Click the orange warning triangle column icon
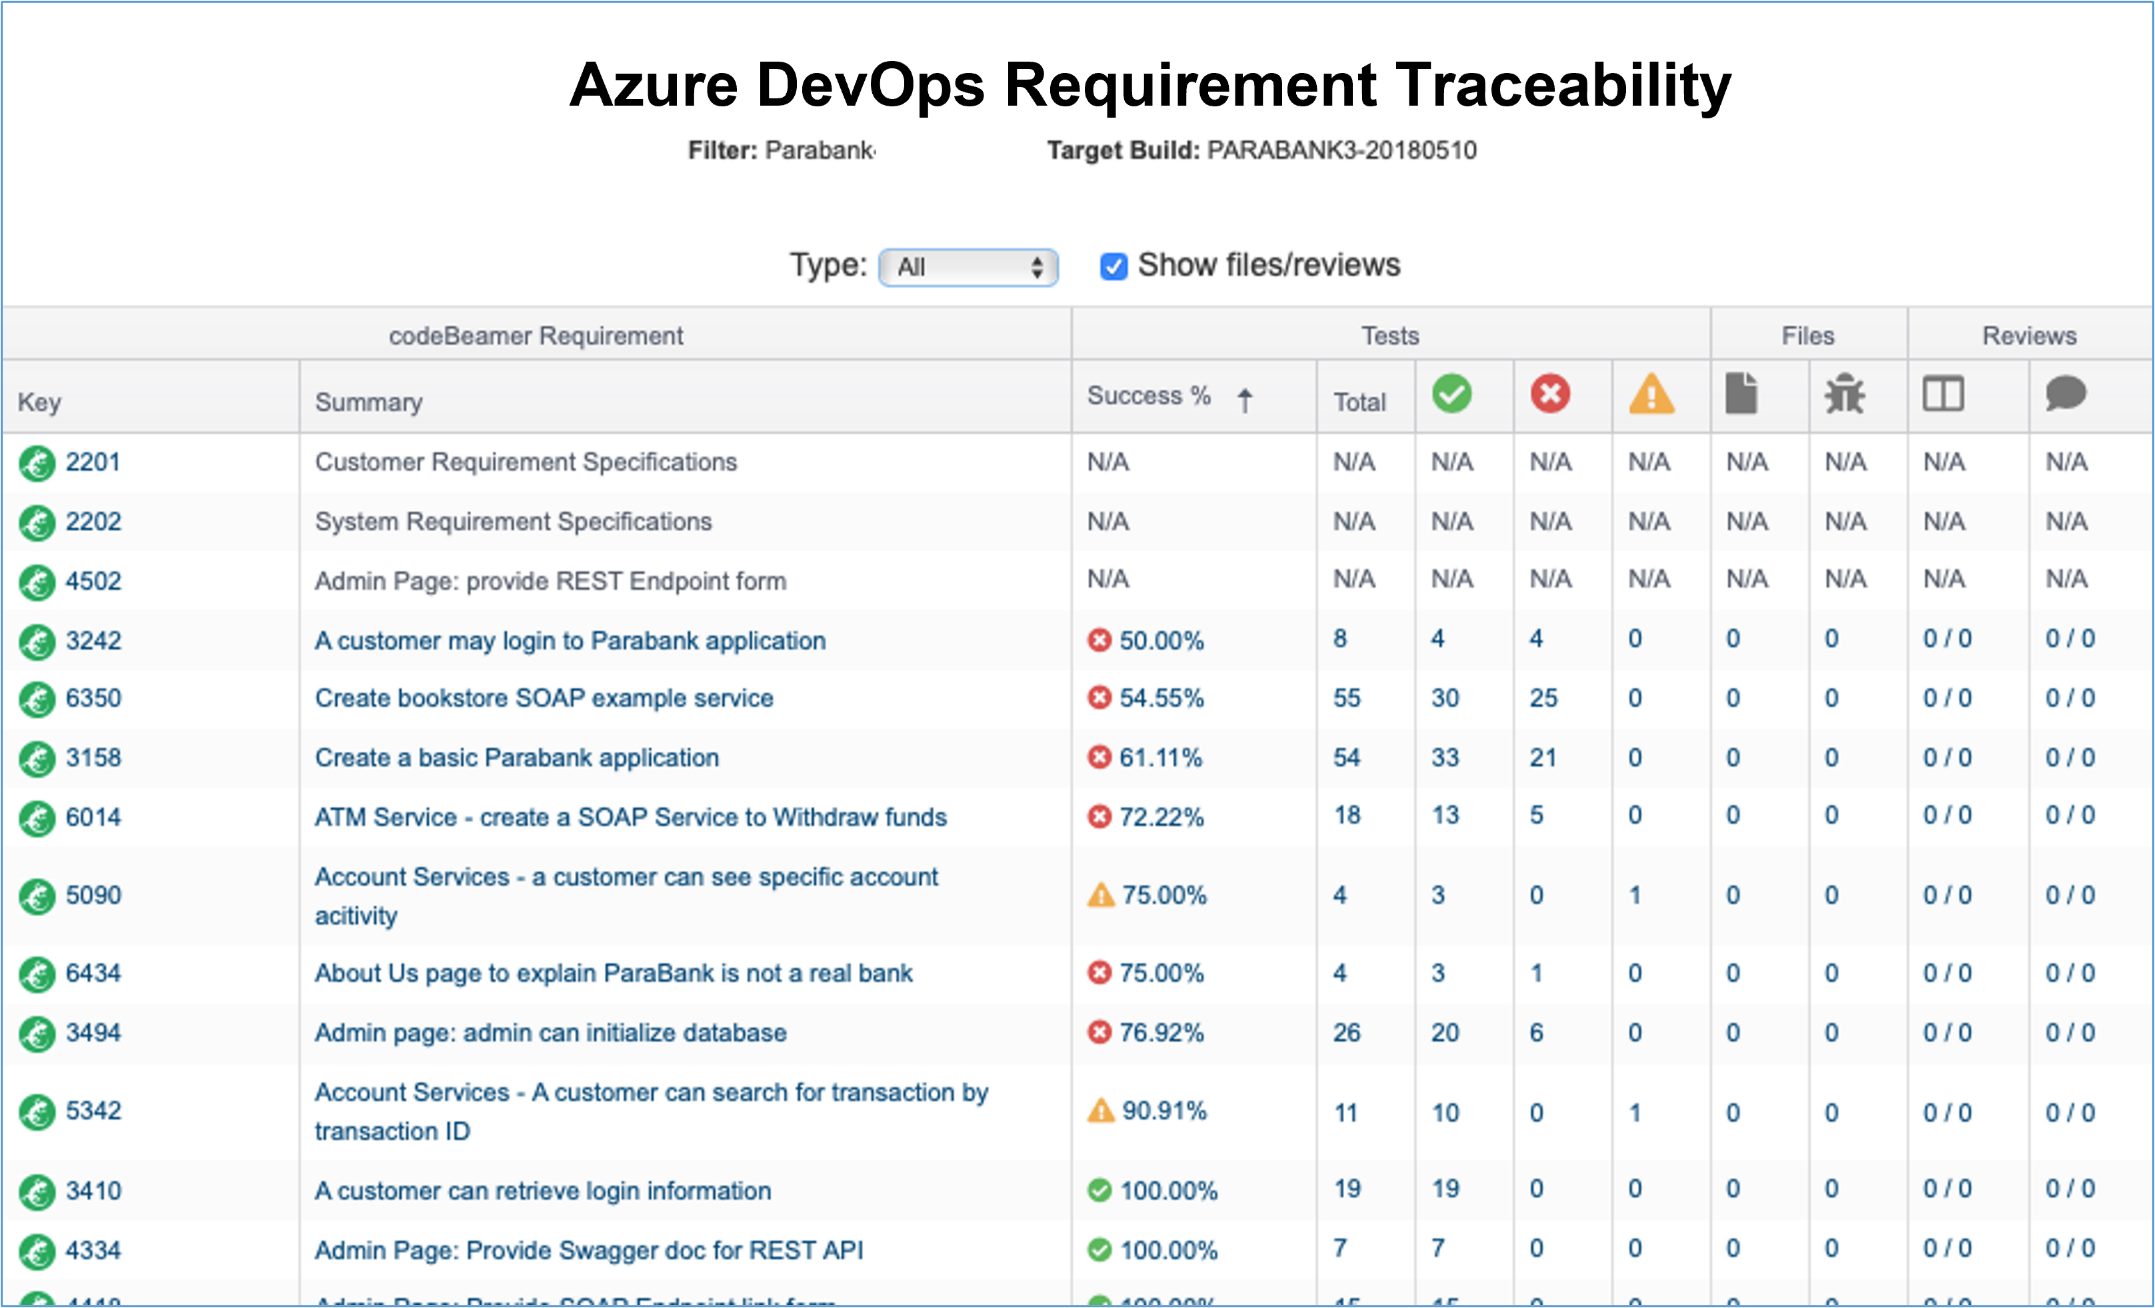Screen dimensions: 2155x1308 pos(1651,394)
